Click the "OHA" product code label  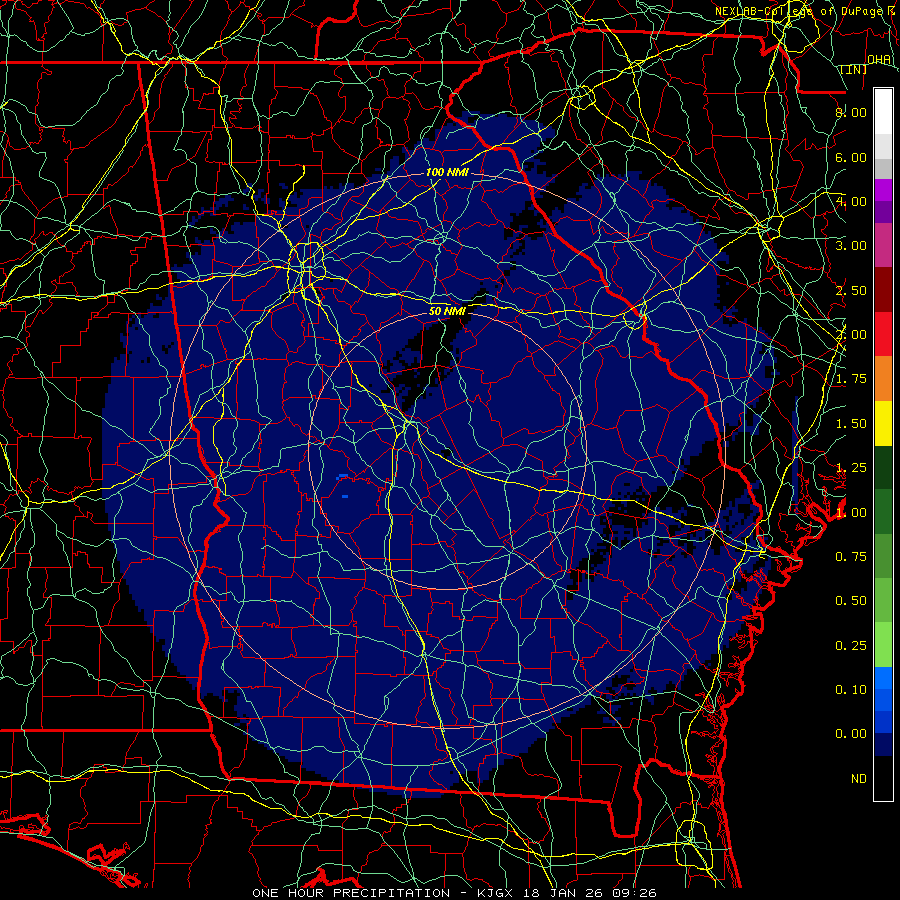click(x=879, y=60)
